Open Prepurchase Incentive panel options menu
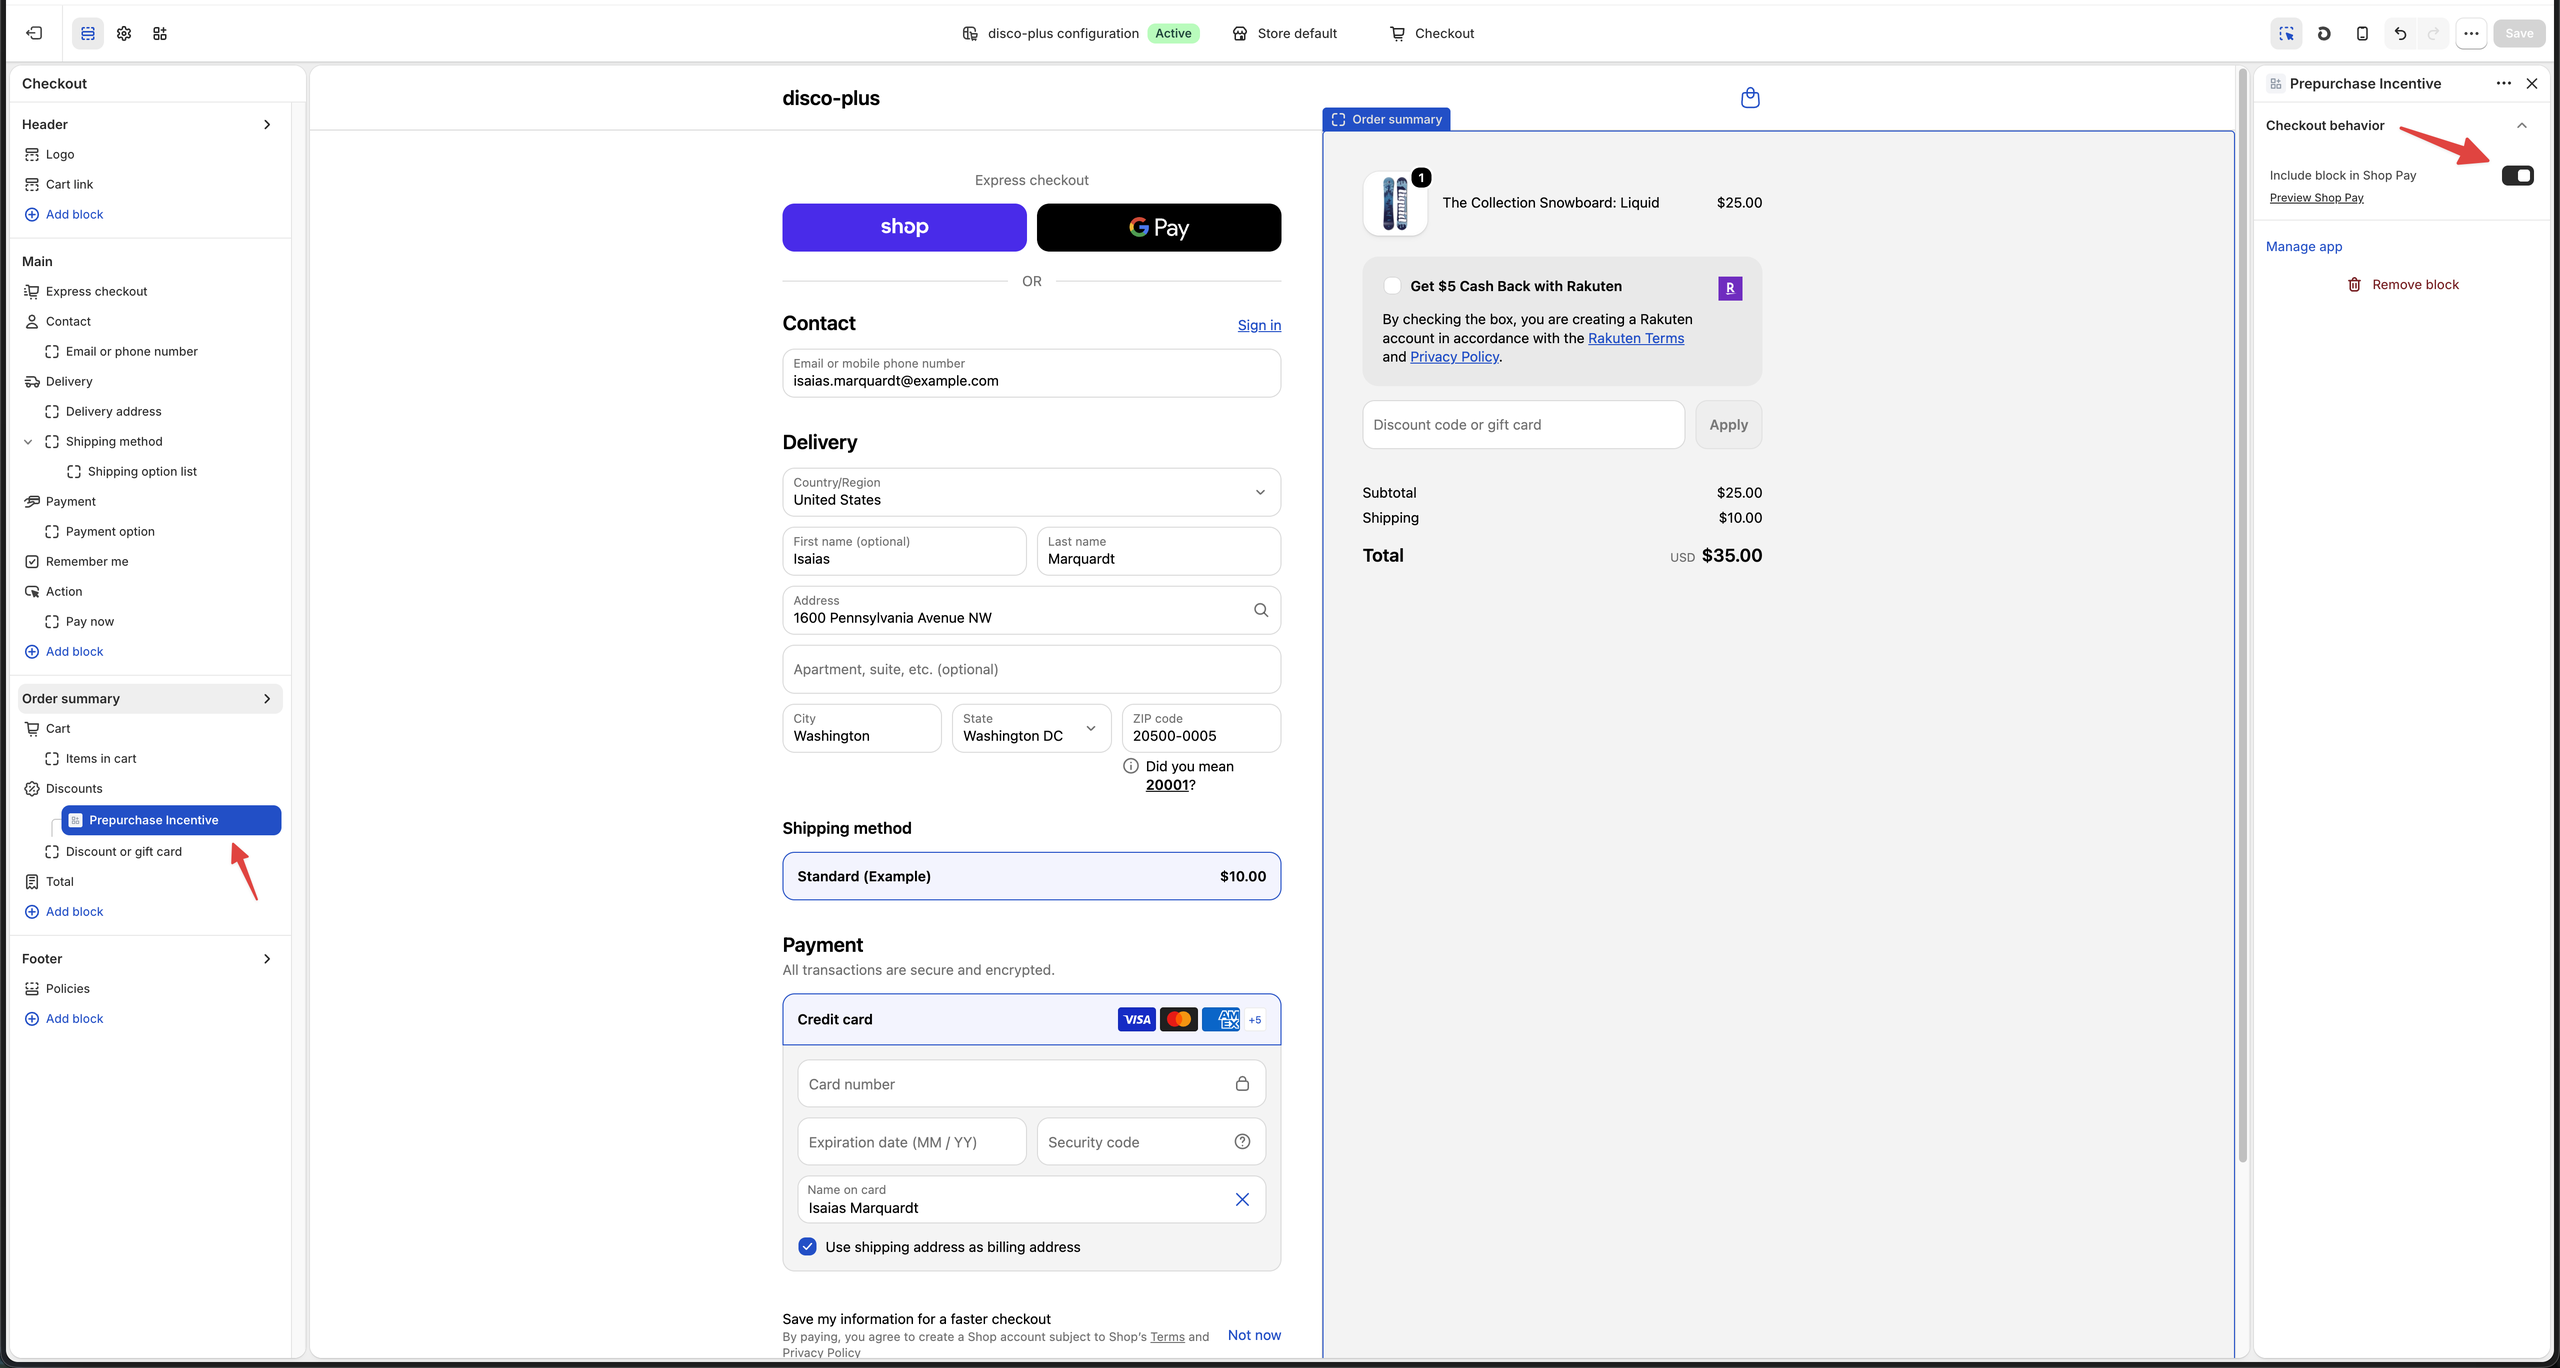 (2504, 83)
